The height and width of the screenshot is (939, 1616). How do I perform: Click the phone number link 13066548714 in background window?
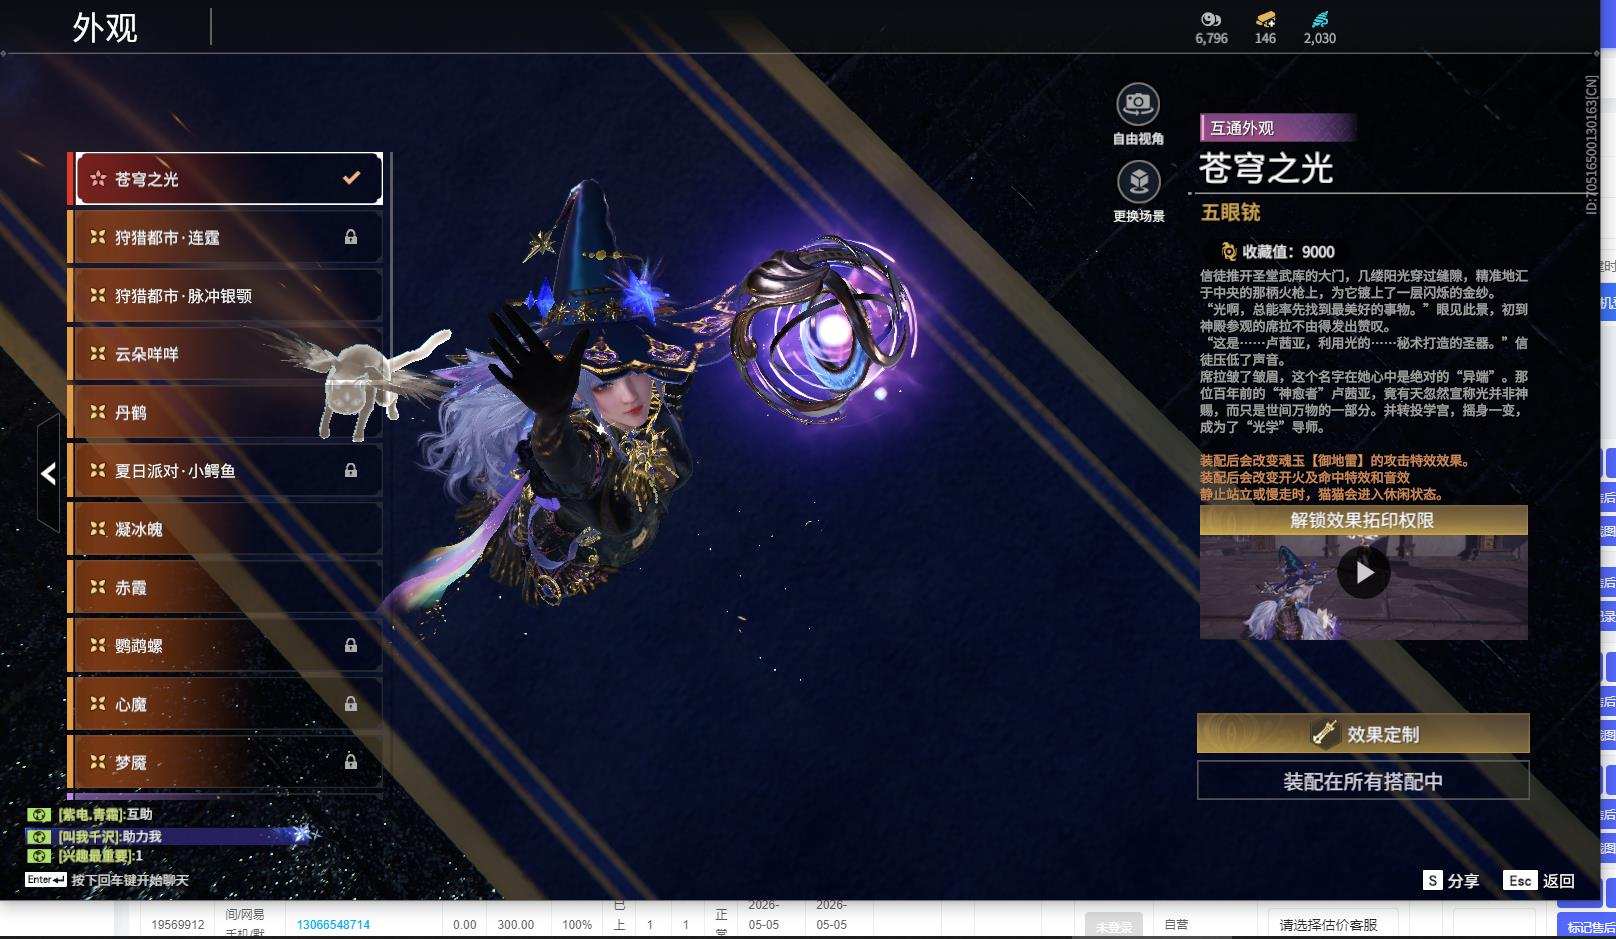tap(333, 925)
